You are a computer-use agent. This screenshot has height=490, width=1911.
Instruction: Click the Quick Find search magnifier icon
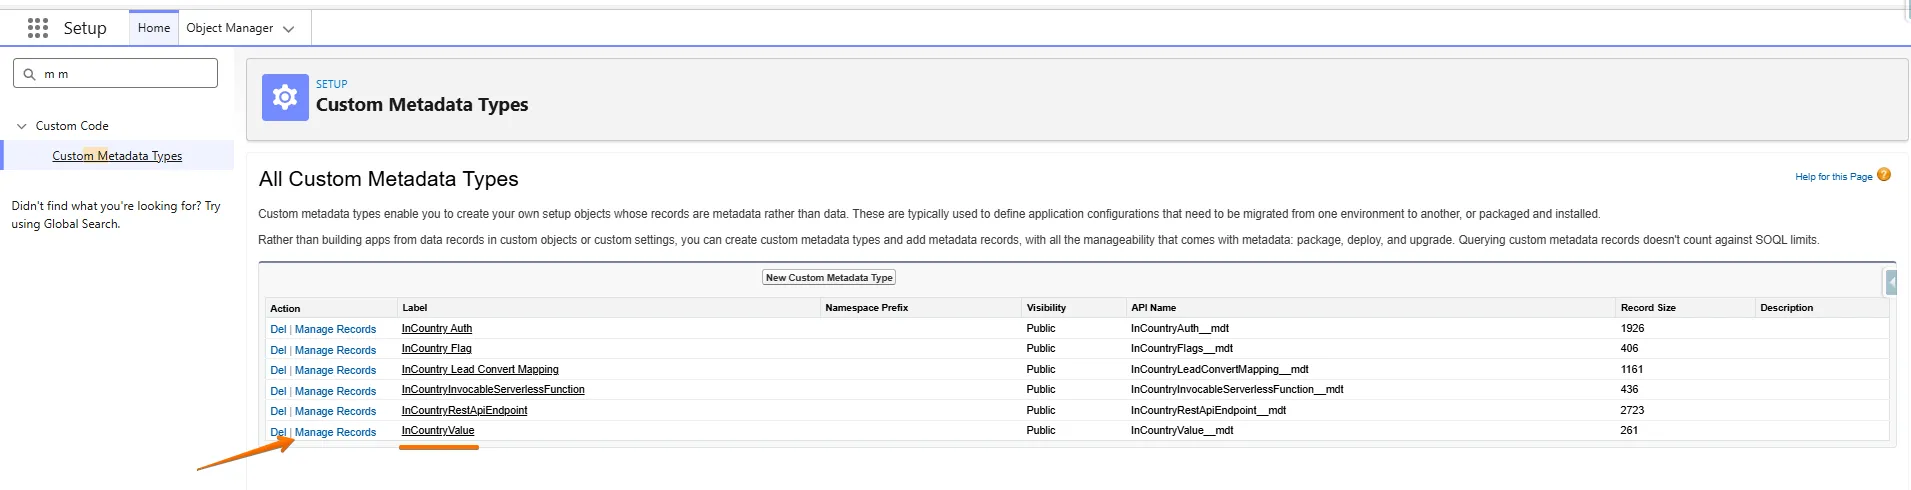click(29, 74)
